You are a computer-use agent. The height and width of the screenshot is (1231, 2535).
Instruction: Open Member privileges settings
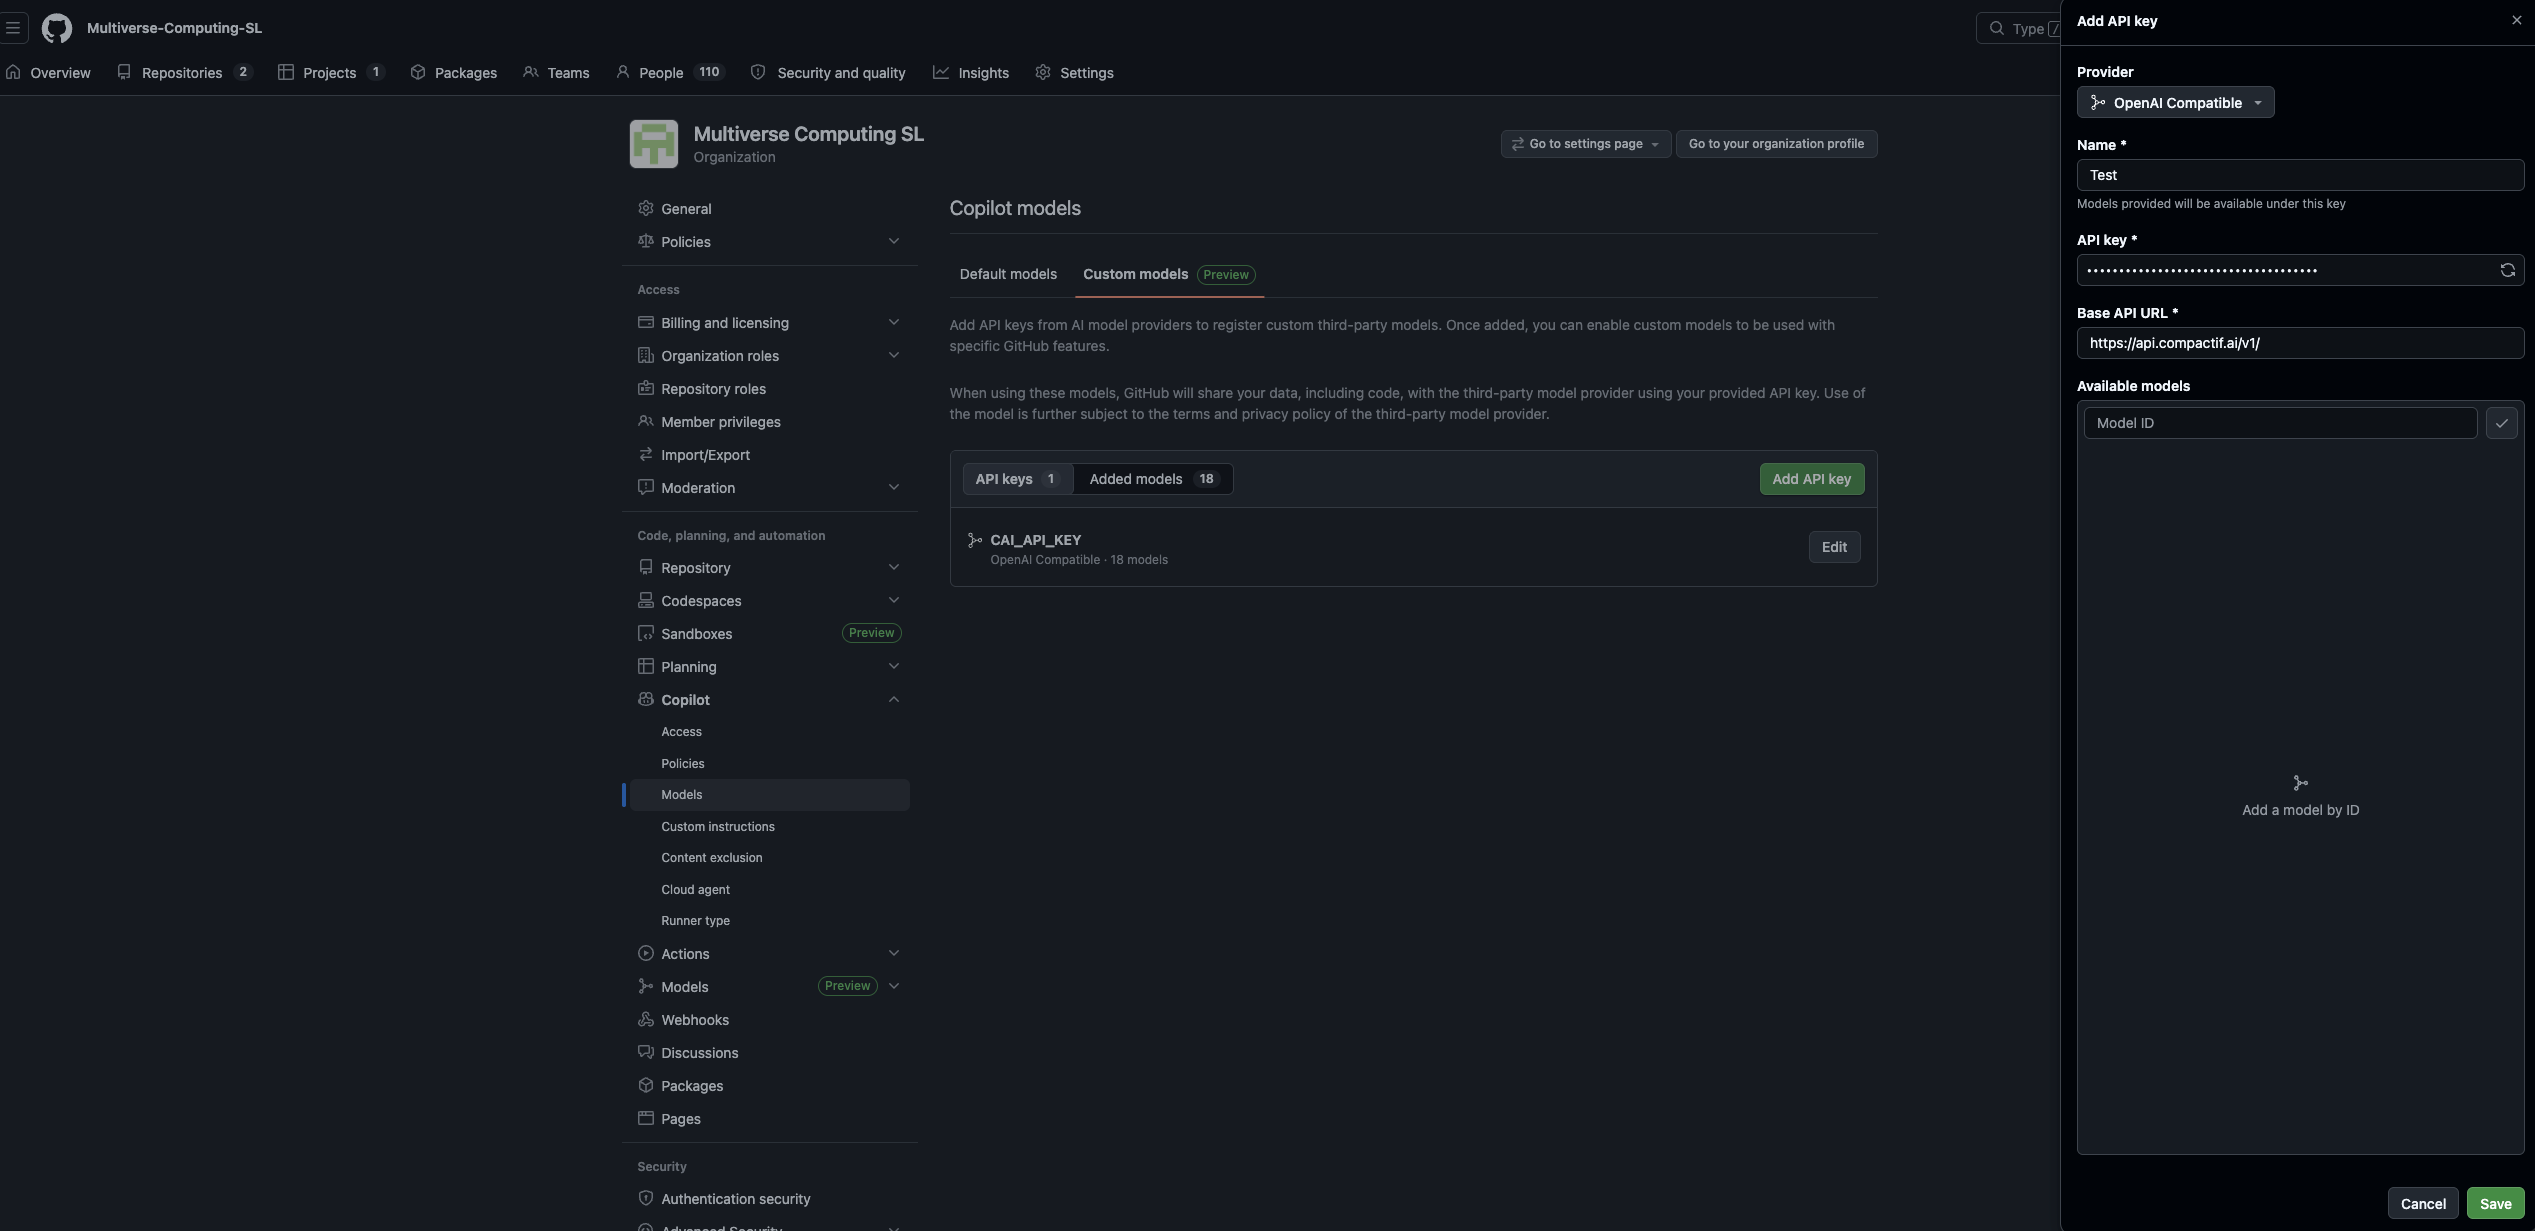click(769, 422)
